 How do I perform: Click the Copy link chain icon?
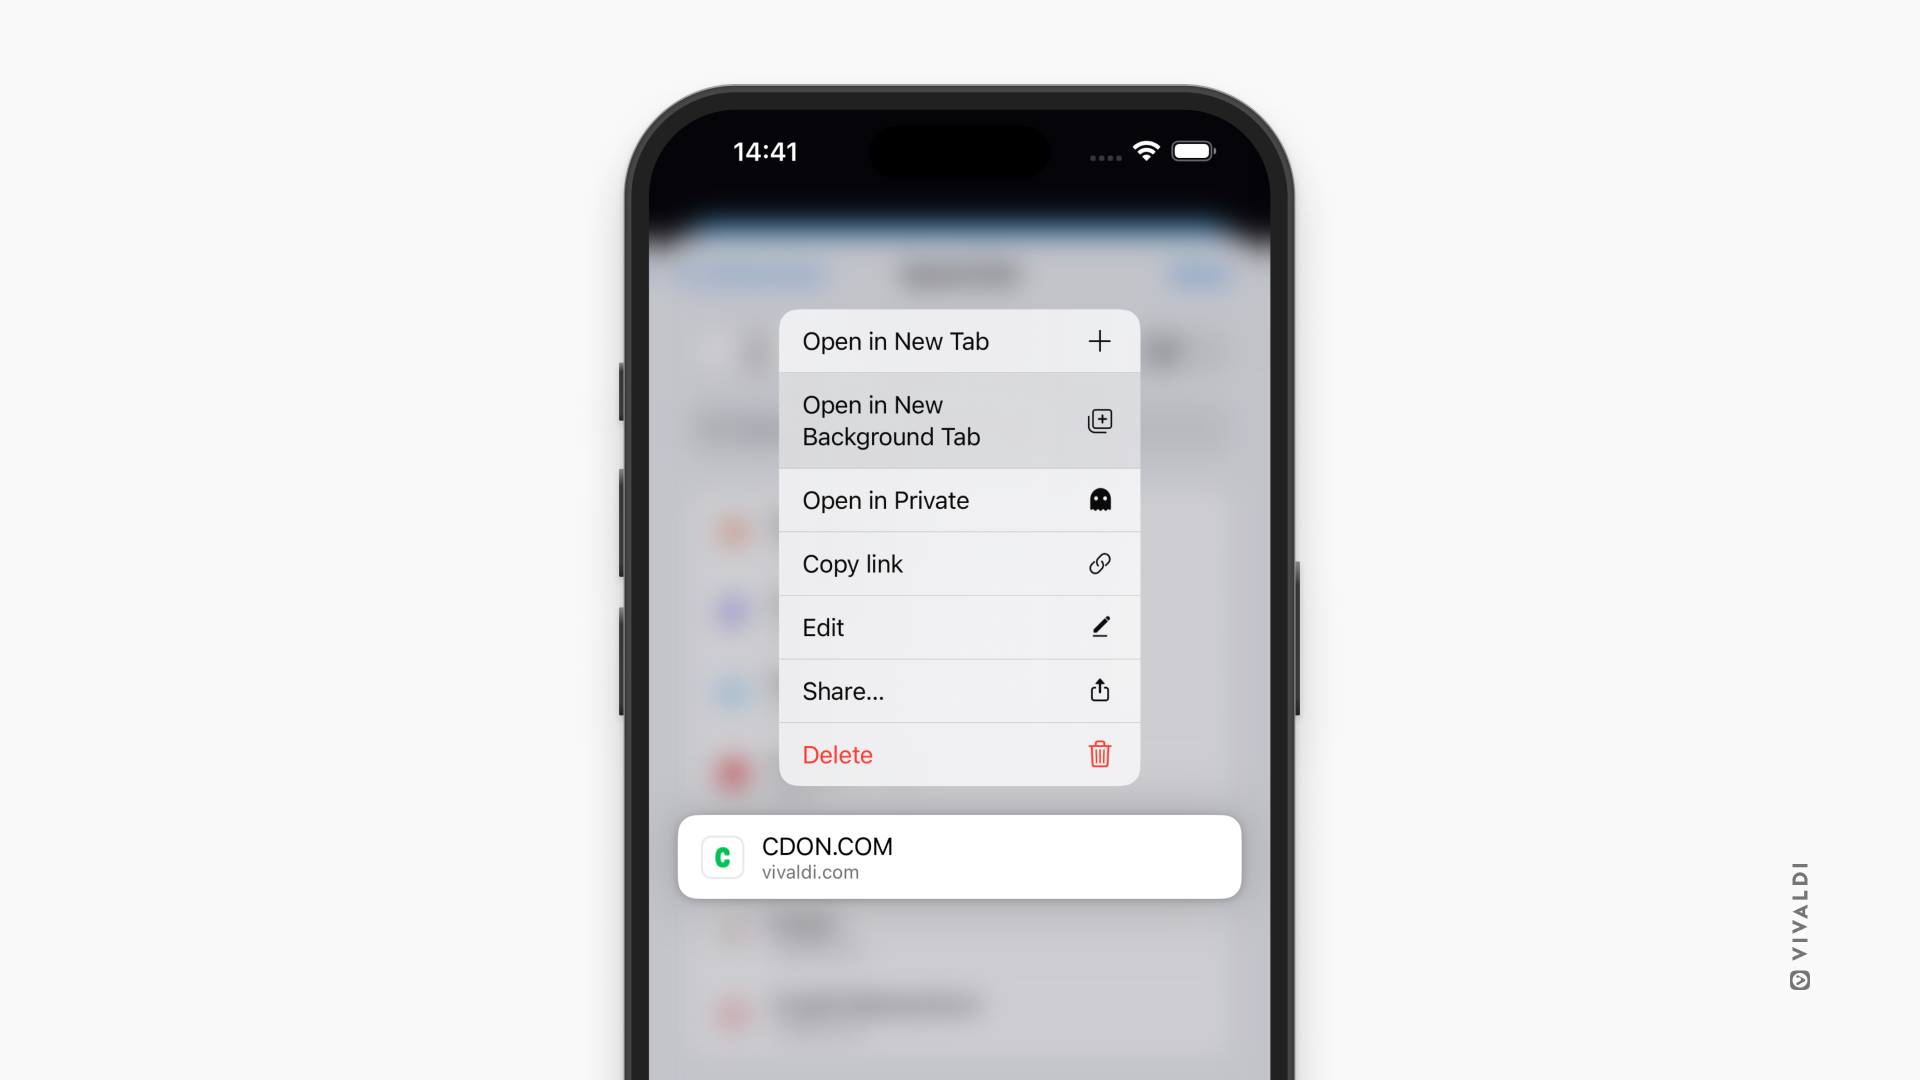(x=1098, y=563)
